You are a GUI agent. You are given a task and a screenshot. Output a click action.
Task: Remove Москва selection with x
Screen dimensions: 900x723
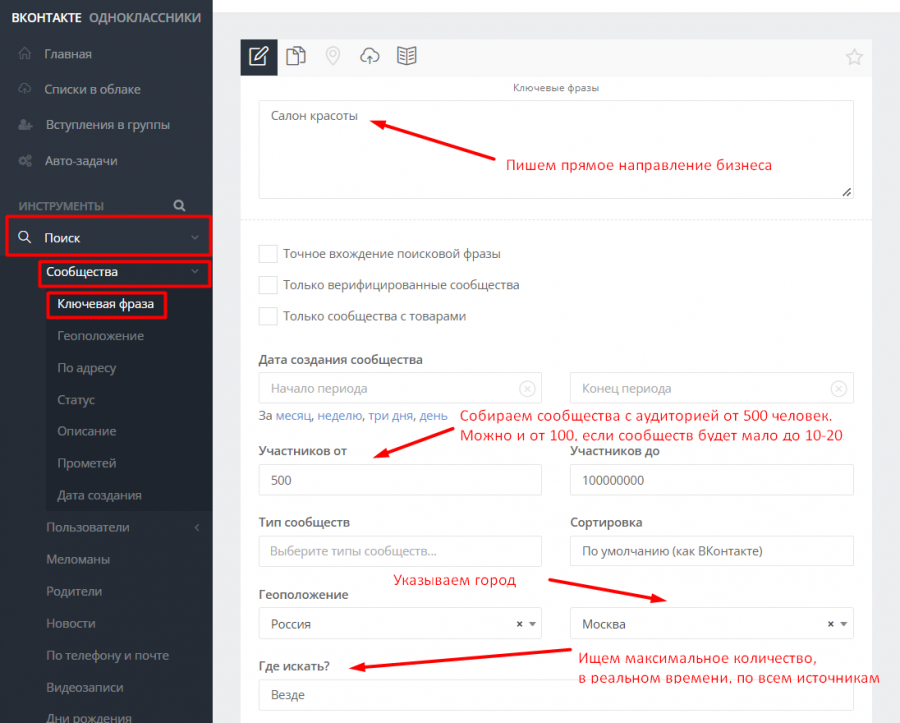pyautogui.click(x=830, y=624)
